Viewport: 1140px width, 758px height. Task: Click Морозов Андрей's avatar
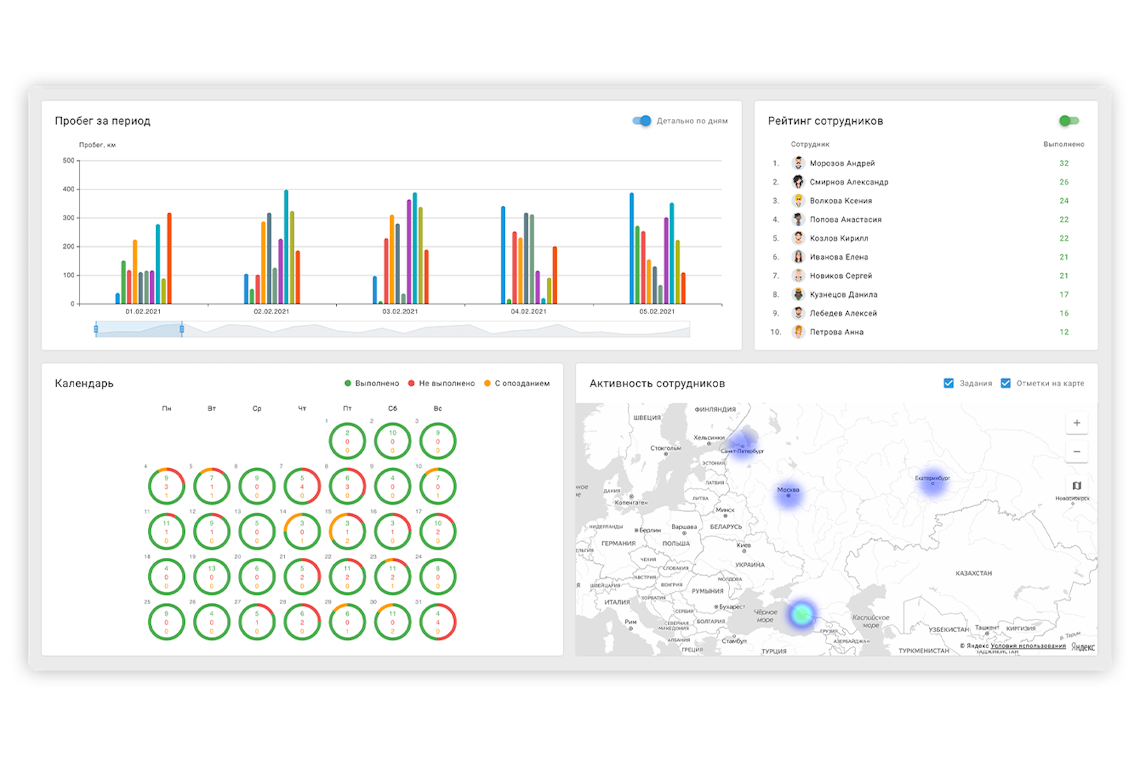(798, 163)
